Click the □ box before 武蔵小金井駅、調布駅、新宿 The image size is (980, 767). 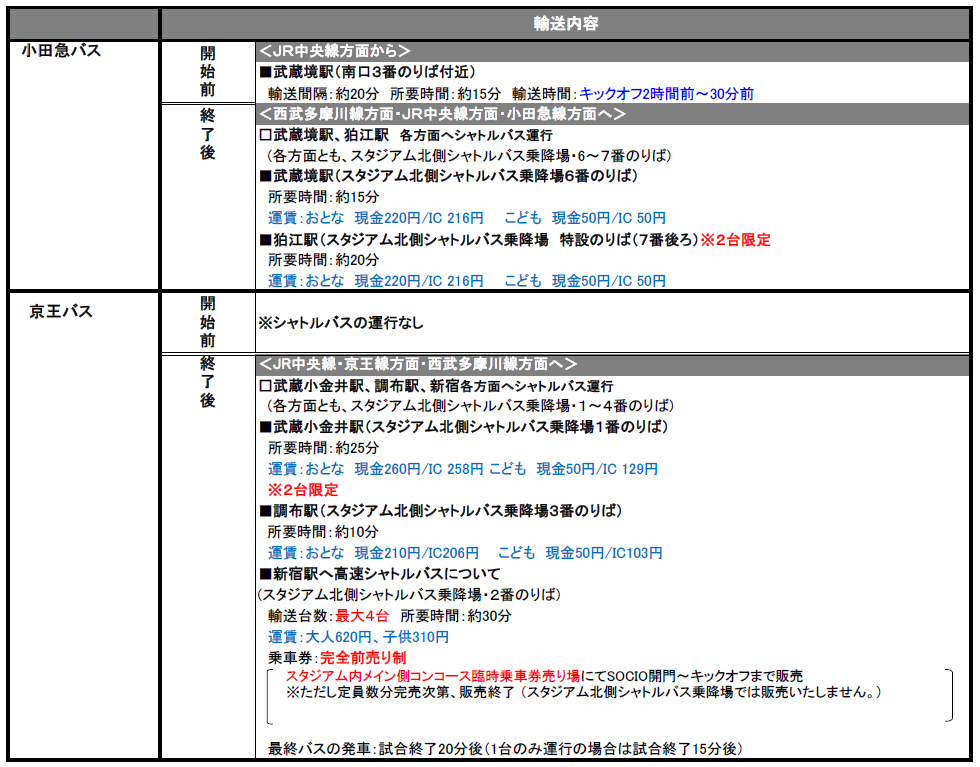click(x=265, y=386)
